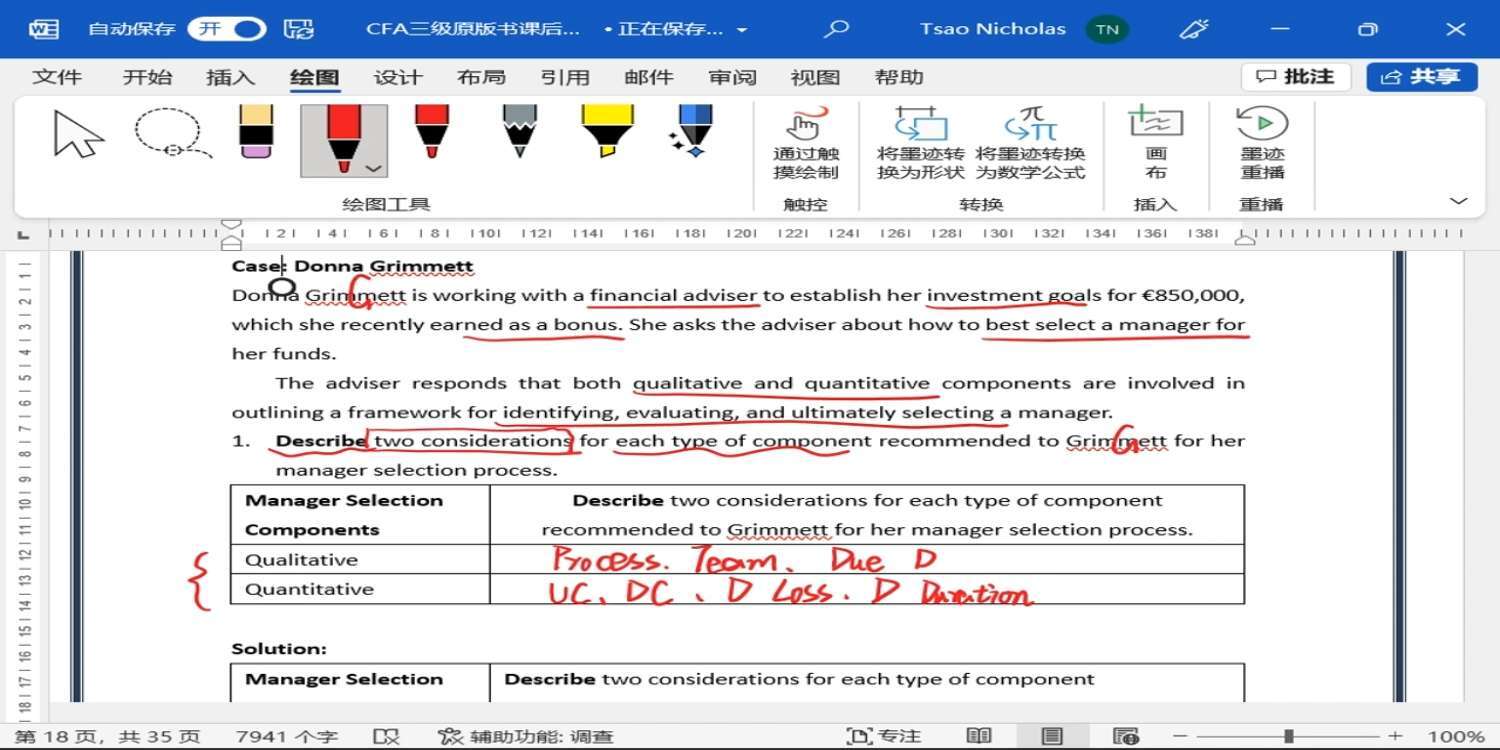Viewport: 1500px width, 750px height.
Task: Click the heading "Case: Donna Grimmett"
Action: [353, 266]
